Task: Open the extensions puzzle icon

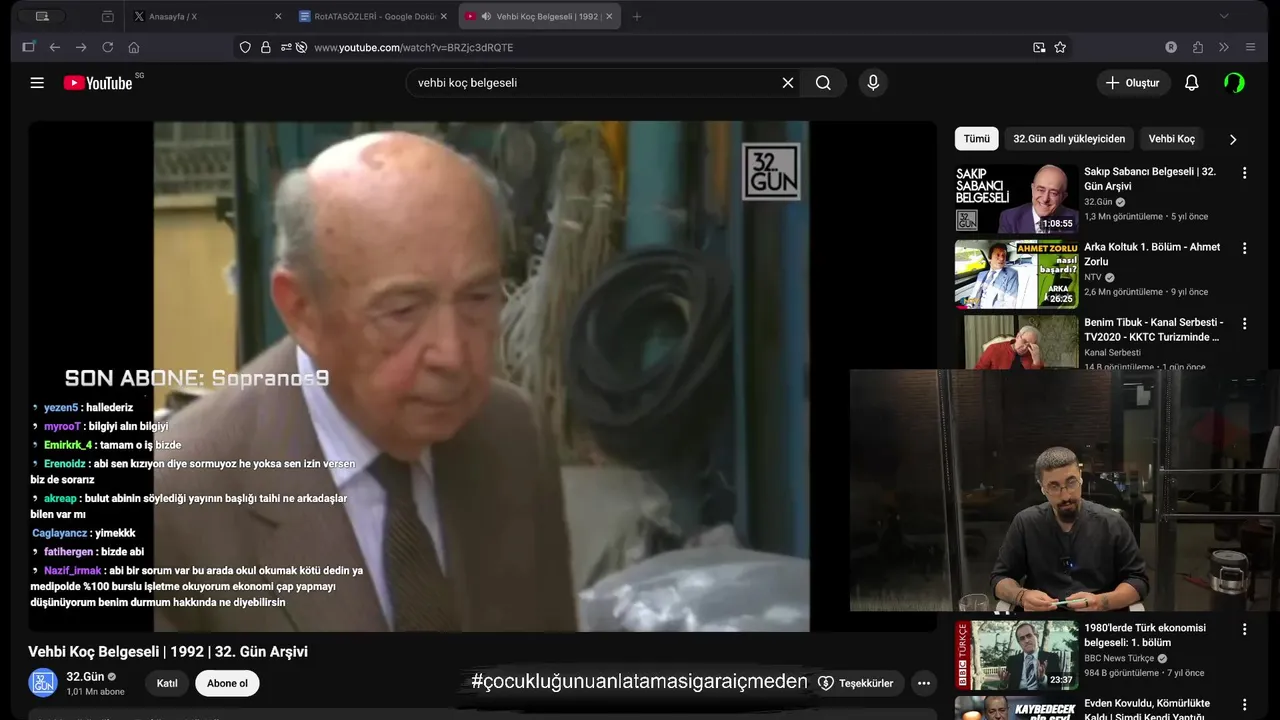Action: (1197, 47)
